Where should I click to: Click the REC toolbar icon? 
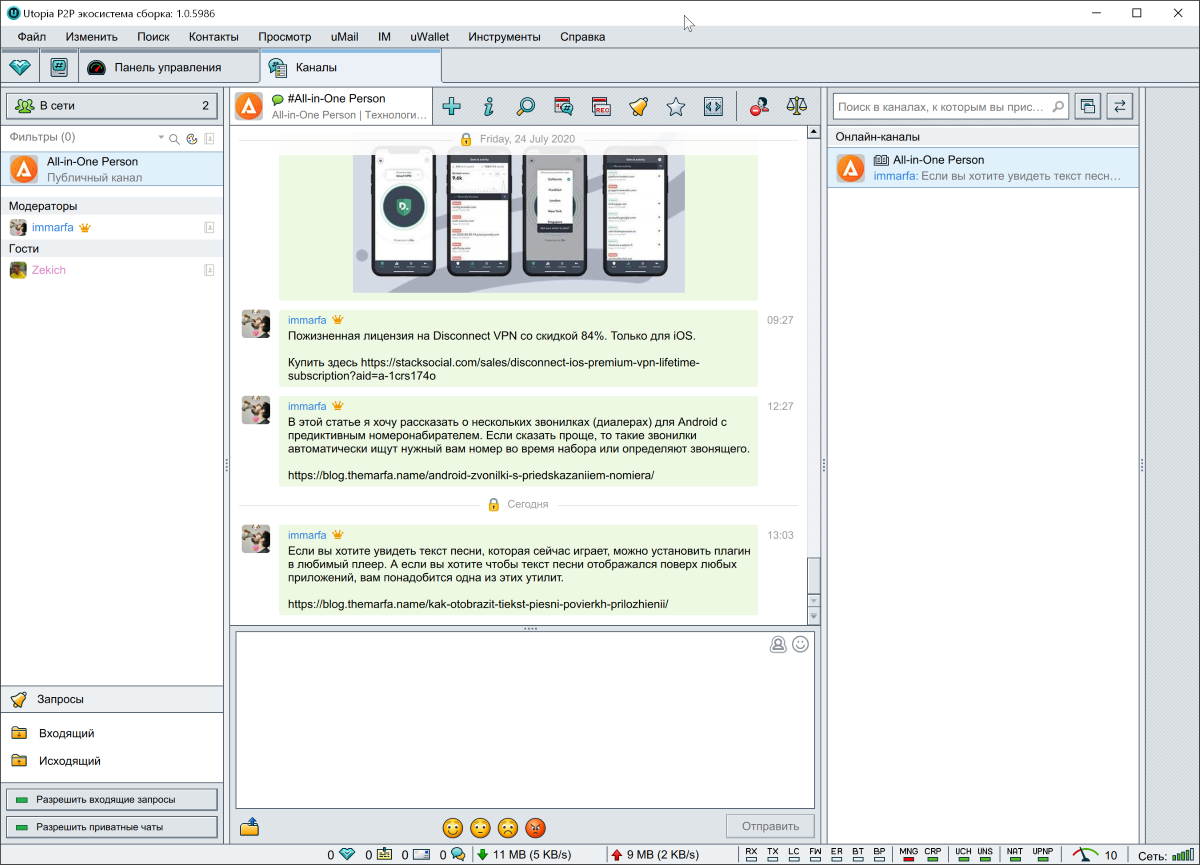601,106
